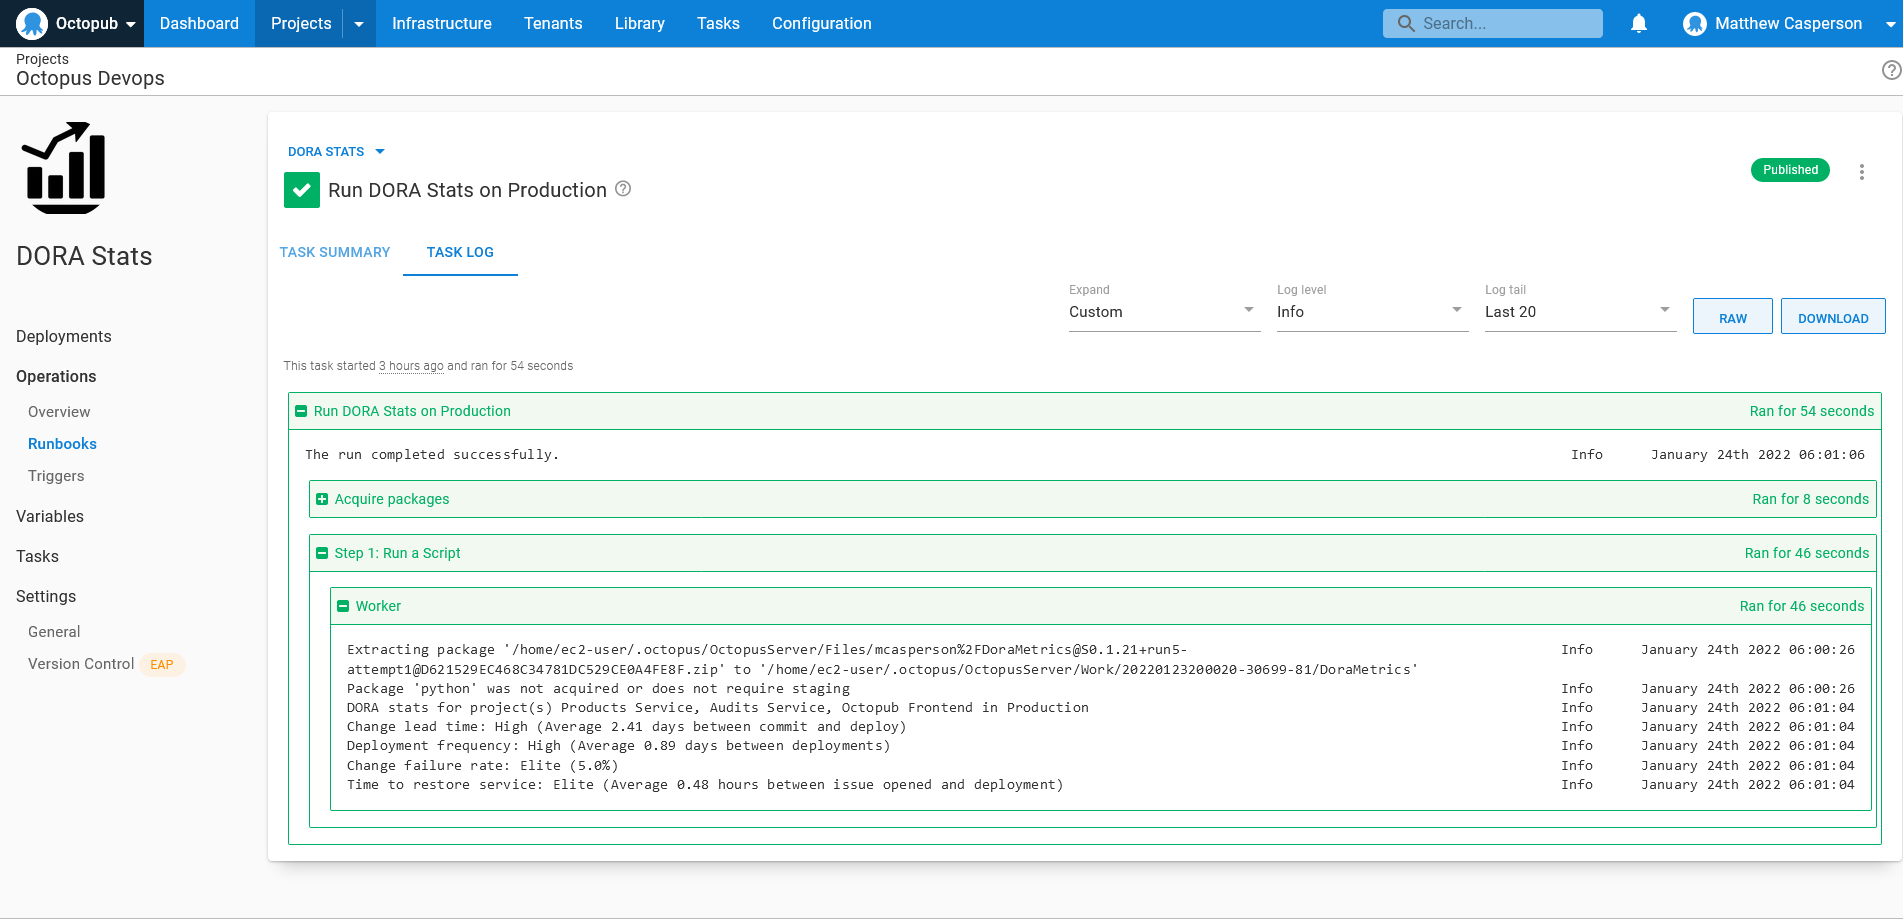Expand the Acquire packages log section
Image resolution: width=1903 pixels, height=919 pixels.
(322, 499)
